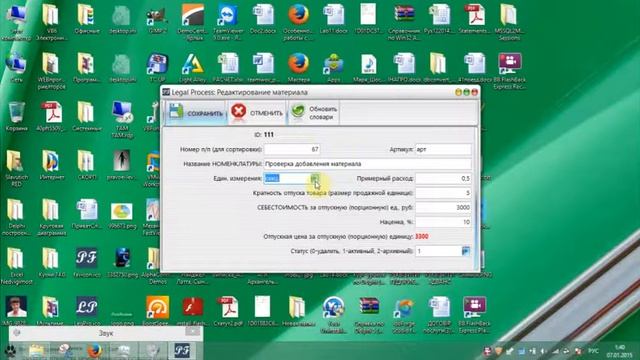Click the Статус value field
Viewport: 640px width, 360px height.
[x=438, y=251]
